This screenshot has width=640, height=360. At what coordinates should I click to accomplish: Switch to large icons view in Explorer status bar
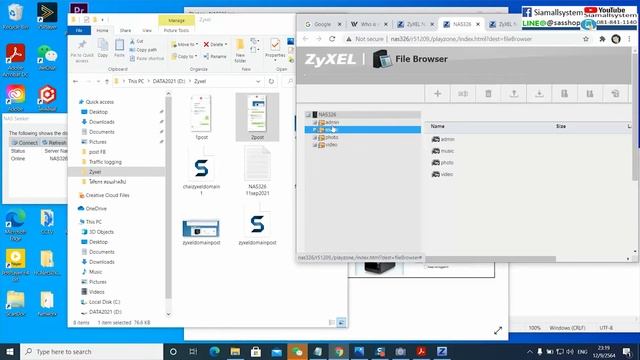click(341, 322)
